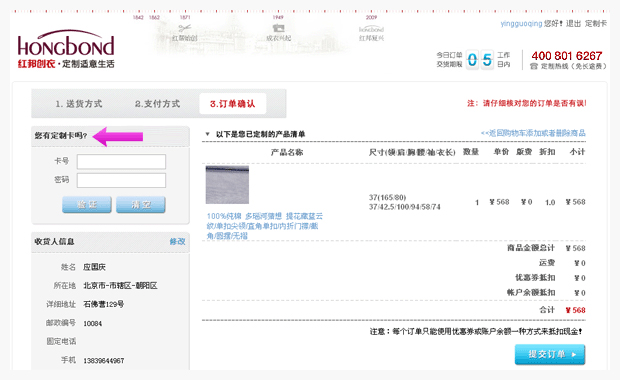The width and height of the screenshot is (620, 380).
Task: Collapse the customized product list triangle
Action: tap(207, 134)
